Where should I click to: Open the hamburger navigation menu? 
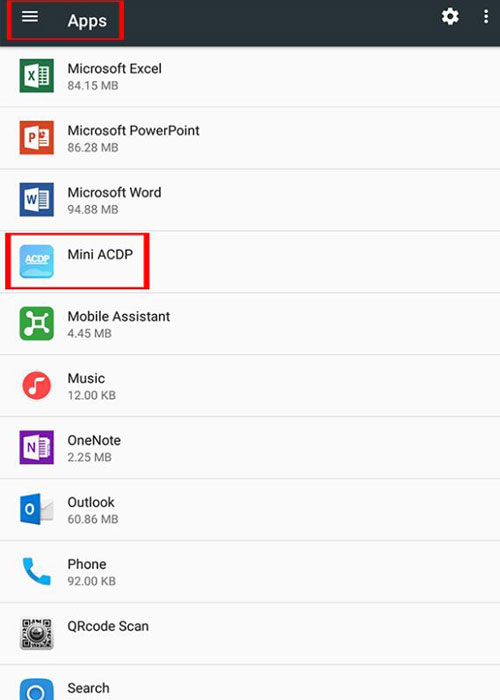(x=30, y=17)
